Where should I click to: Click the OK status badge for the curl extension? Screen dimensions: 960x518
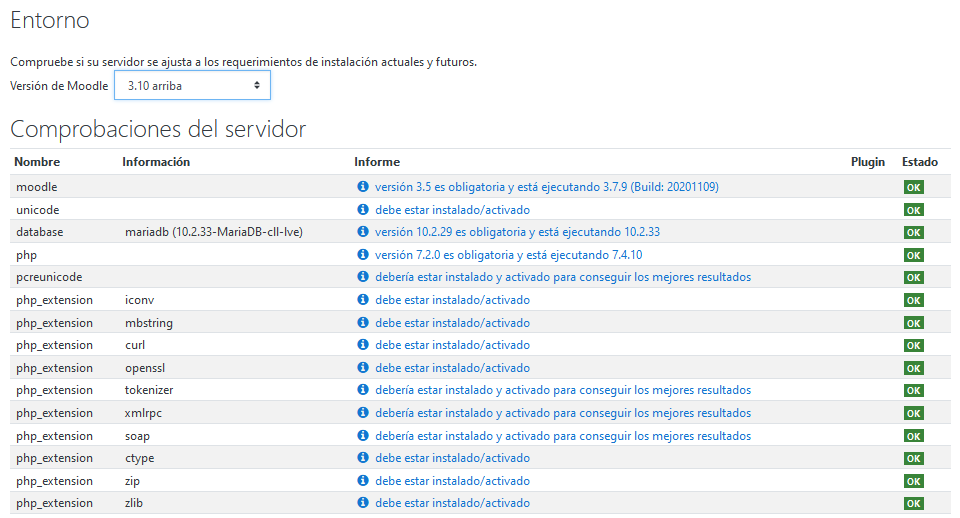[x=913, y=345]
